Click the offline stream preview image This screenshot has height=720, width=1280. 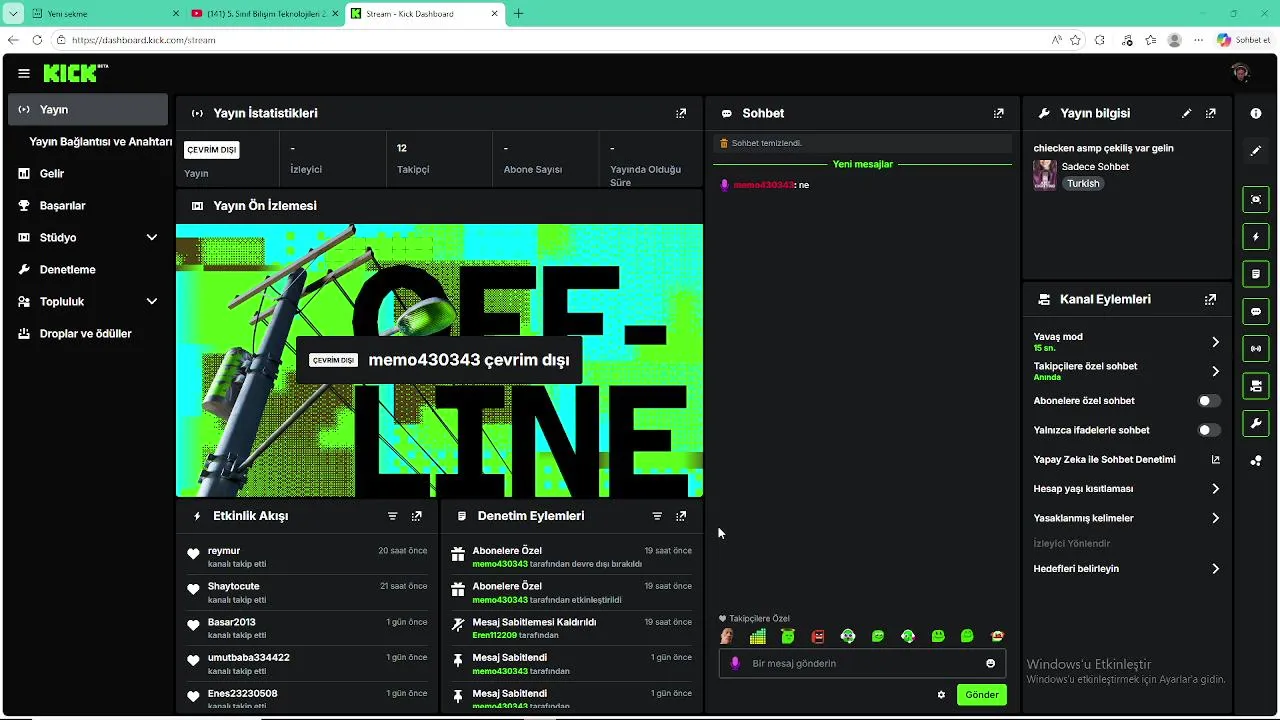point(439,360)
